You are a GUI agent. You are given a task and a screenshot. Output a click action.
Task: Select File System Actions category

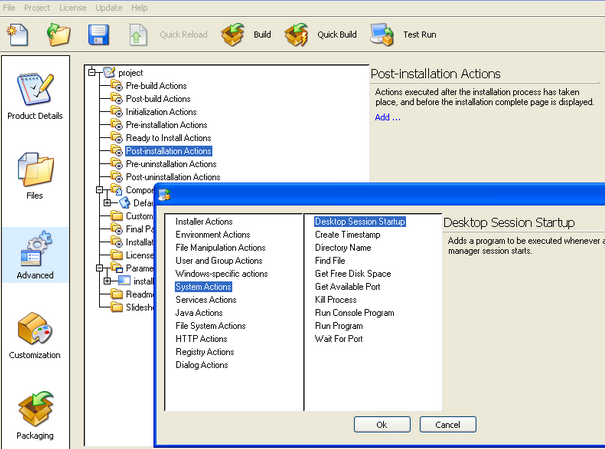pyautogui.click(x=210, y=326)
